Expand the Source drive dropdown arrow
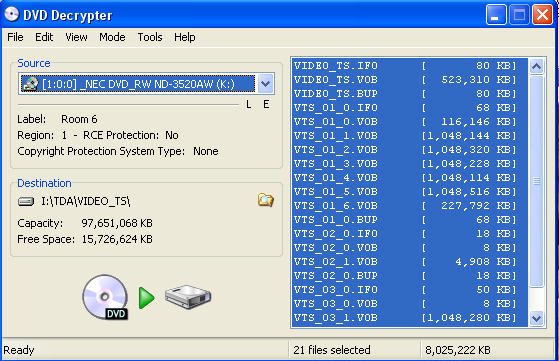 pyautogui.click(x=265, y=84)
